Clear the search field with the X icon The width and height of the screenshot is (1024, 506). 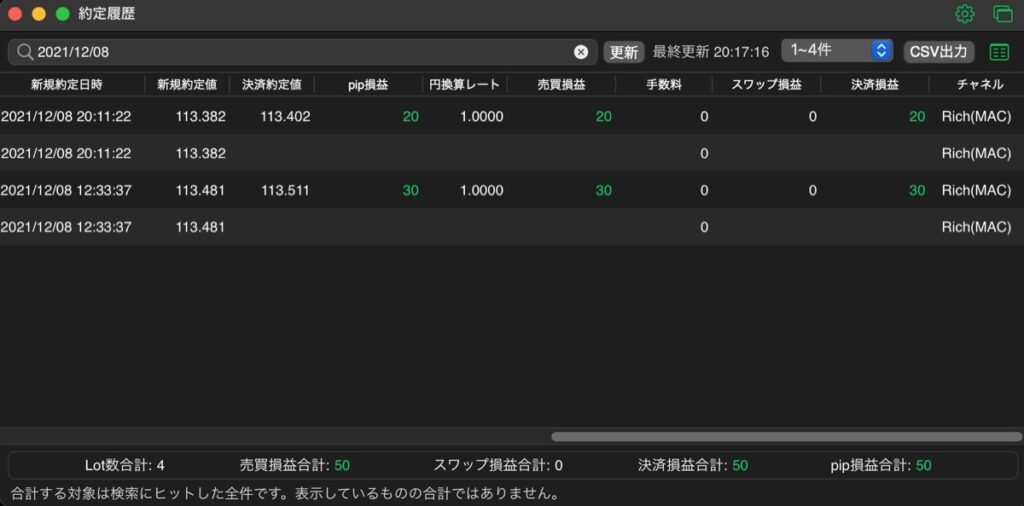581,52
